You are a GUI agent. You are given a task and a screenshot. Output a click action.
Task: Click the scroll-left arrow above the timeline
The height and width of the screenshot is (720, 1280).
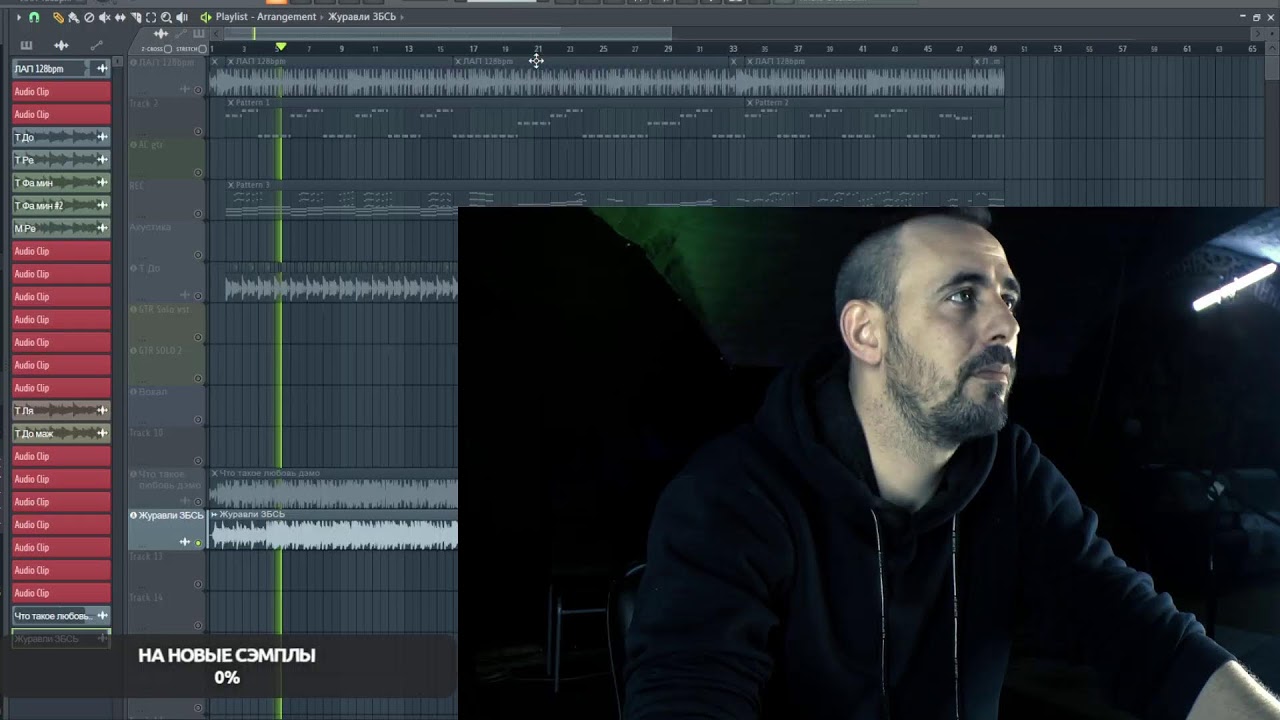(215, 34)
